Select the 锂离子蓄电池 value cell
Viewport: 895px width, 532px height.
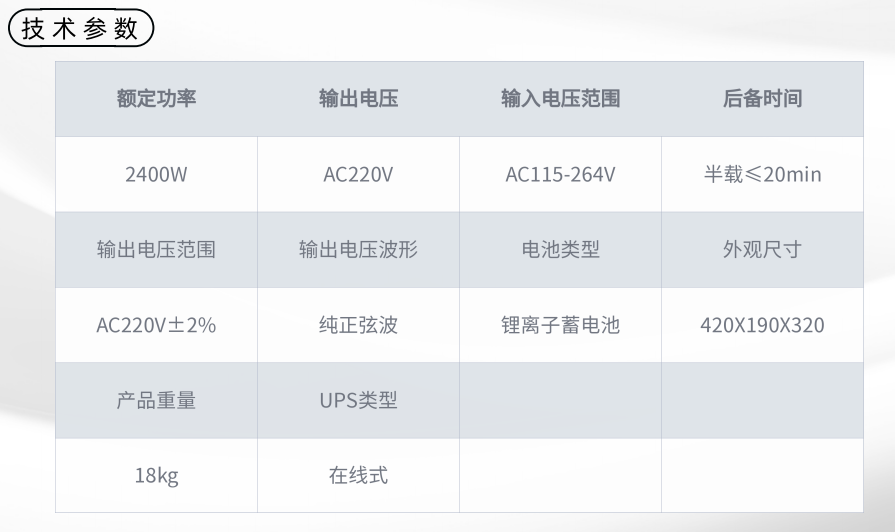561,325
